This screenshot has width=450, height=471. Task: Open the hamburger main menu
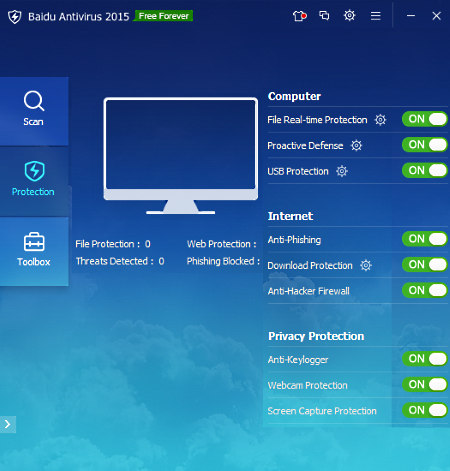(375, 16)
